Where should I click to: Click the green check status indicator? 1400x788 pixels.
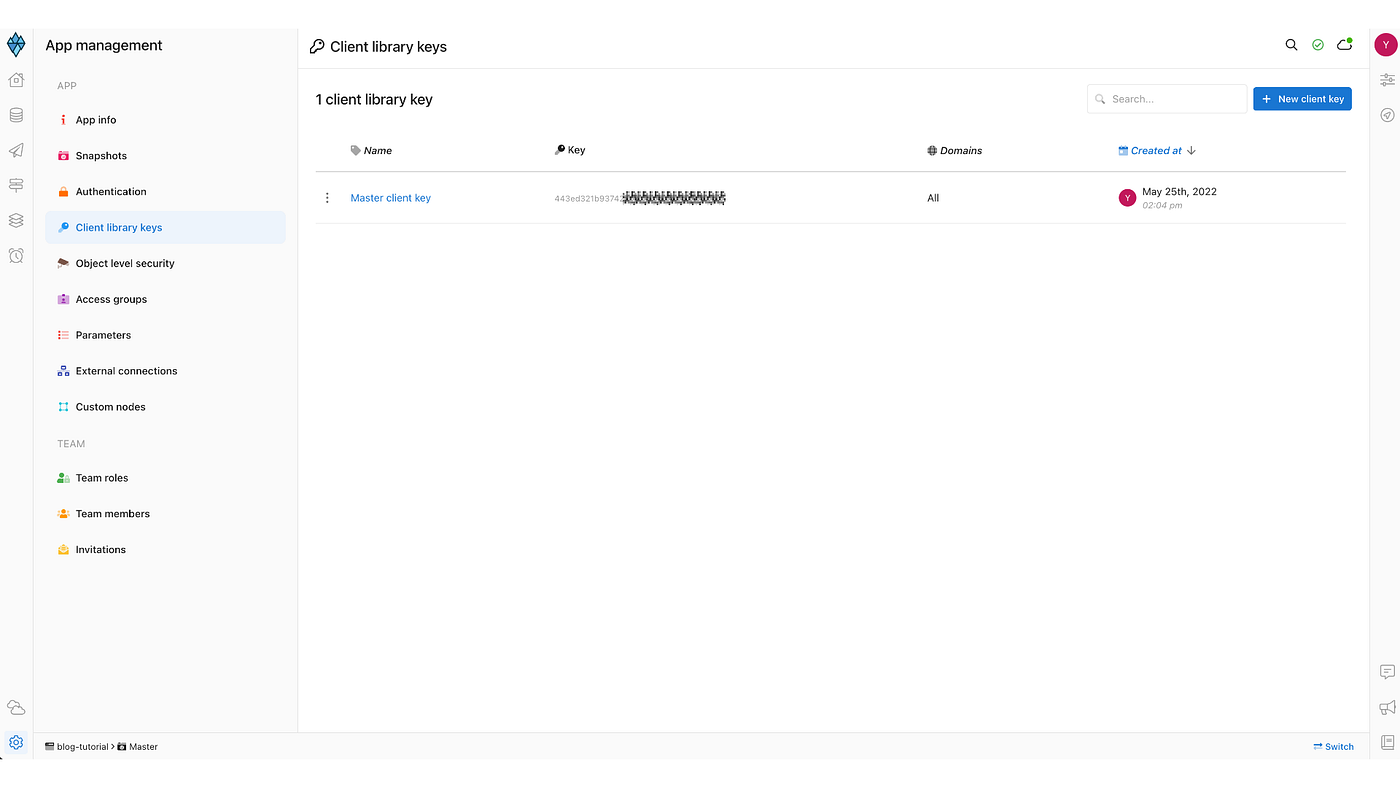click(x=1317, y=44)
